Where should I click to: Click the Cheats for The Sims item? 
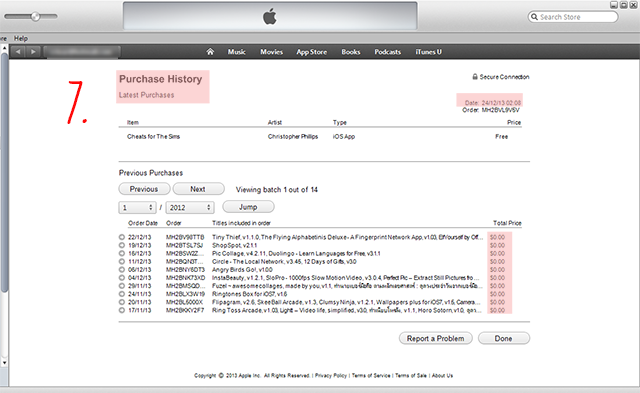pos(153,136)
